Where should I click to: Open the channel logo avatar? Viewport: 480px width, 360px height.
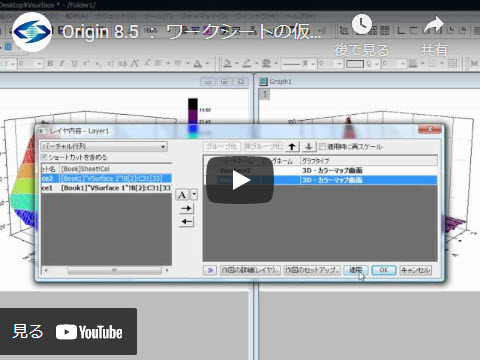pyautogui.click(x=32, y=32)
